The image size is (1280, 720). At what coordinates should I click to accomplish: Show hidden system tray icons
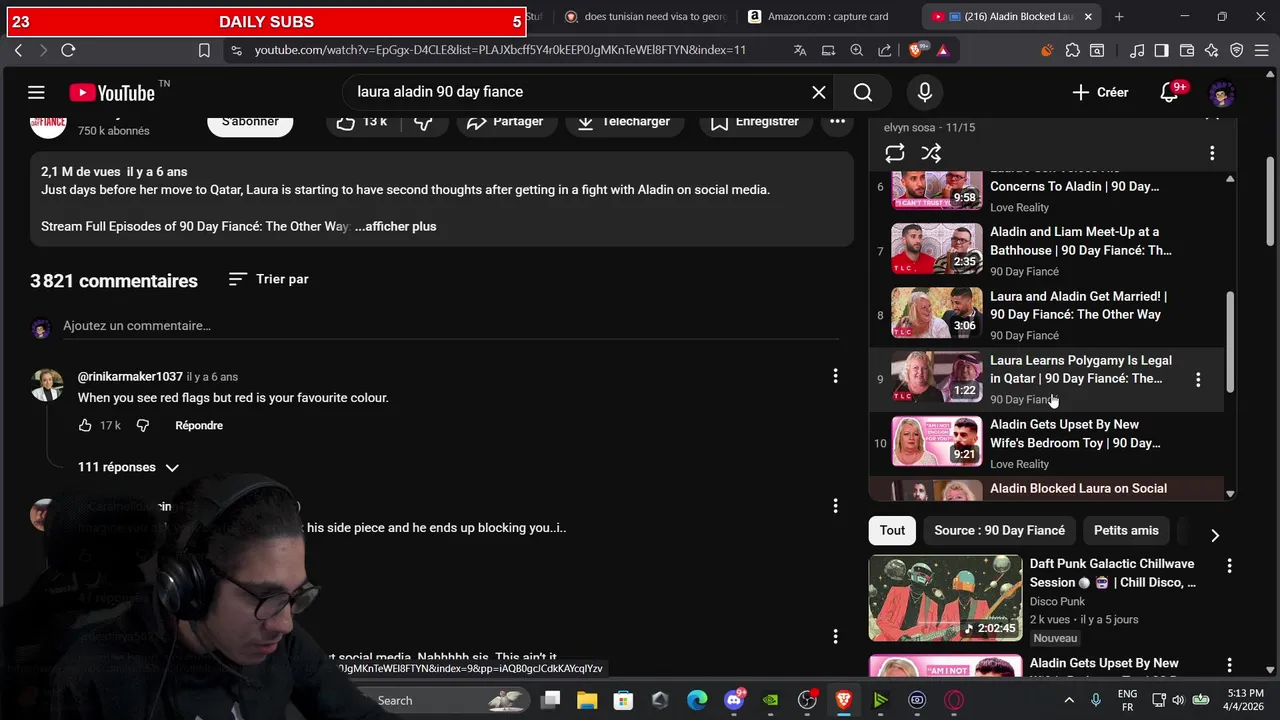click(1069, 700)
